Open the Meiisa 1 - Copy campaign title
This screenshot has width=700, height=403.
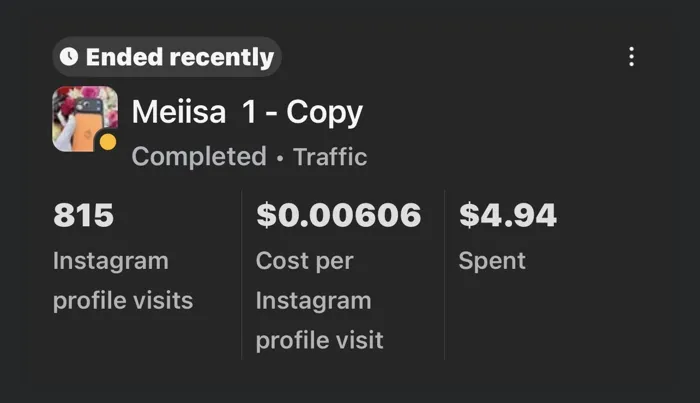pos(247,112)
